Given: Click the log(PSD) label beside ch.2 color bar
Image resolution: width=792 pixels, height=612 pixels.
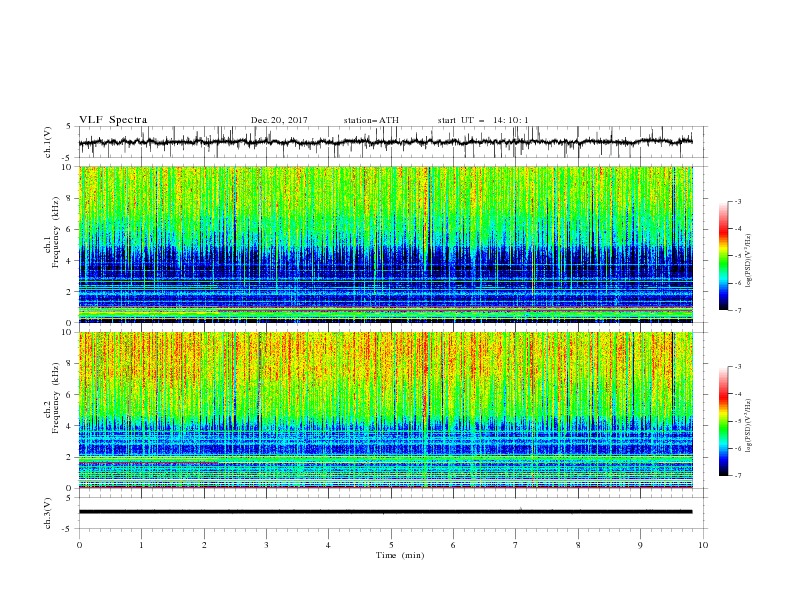Looking at the screenshot, I should [x=748, y=425].
